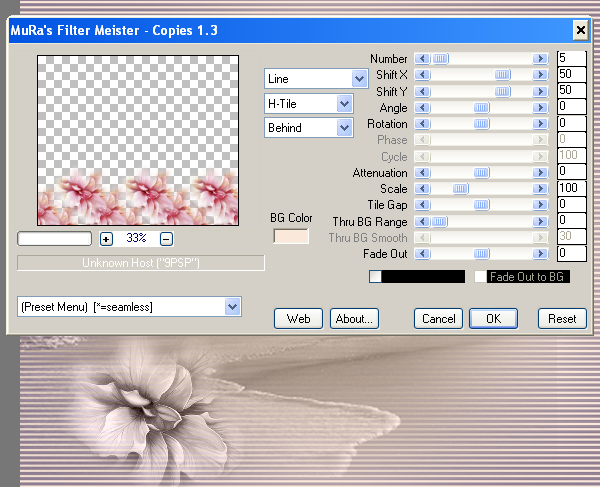This screenshot has width=600, height=487.
Task: Click the right arrow of Tile Gap slider
Action: pos(540,205)
